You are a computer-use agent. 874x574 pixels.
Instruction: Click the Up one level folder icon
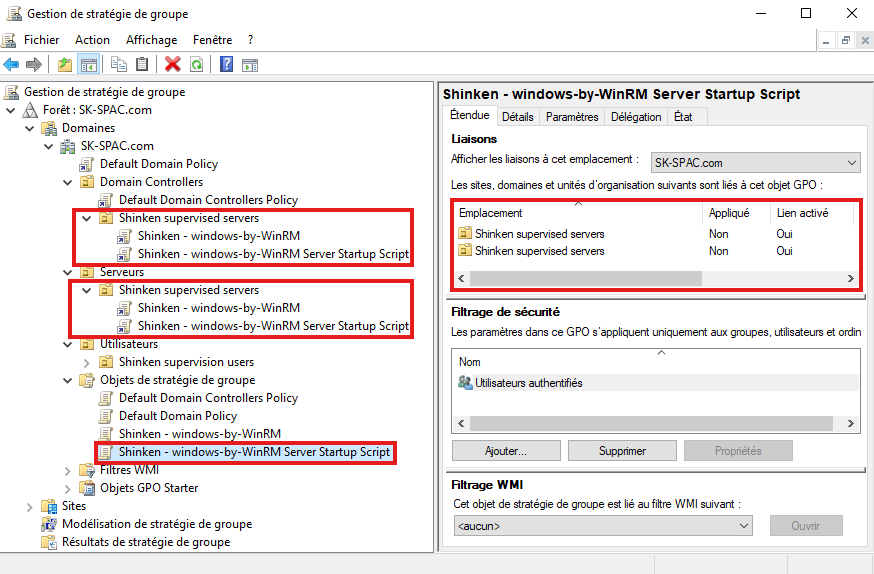[x=65, y=64]
